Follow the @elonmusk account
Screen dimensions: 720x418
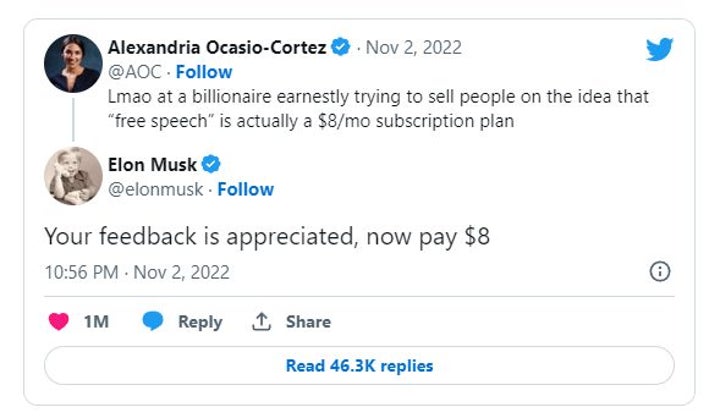click(245, 189)
